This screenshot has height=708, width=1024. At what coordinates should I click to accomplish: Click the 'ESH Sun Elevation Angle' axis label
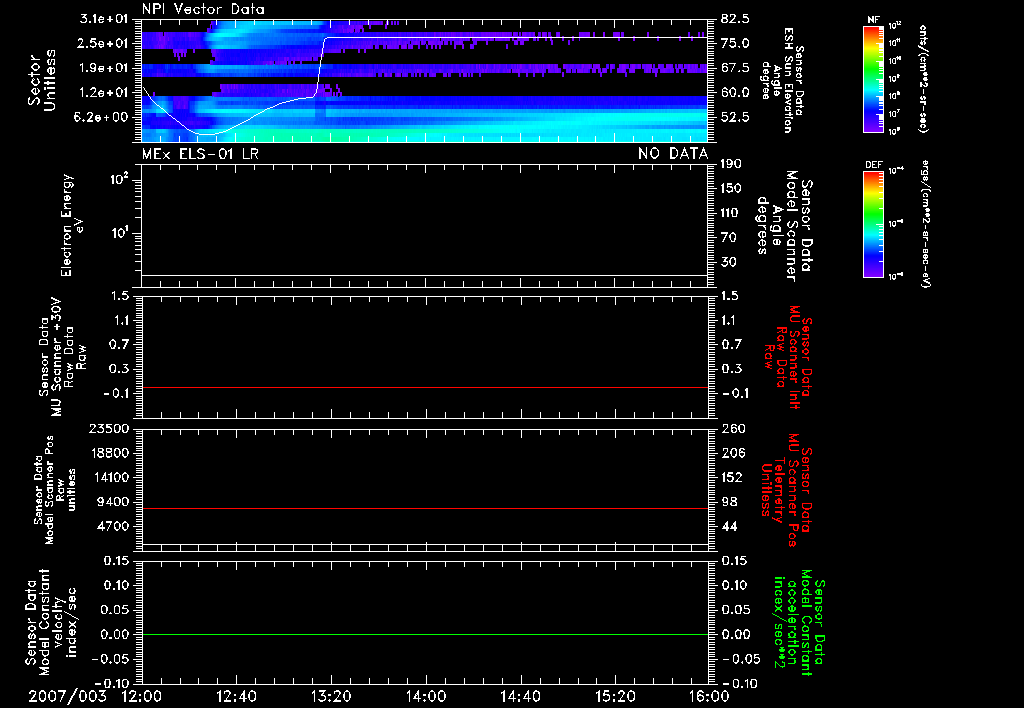click(782, 80)
